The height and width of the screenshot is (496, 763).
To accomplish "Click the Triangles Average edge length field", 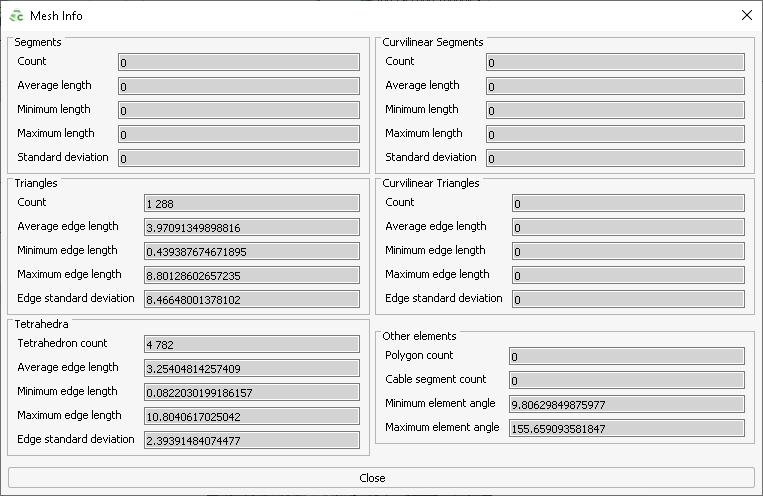I will (x=251, y=228).
